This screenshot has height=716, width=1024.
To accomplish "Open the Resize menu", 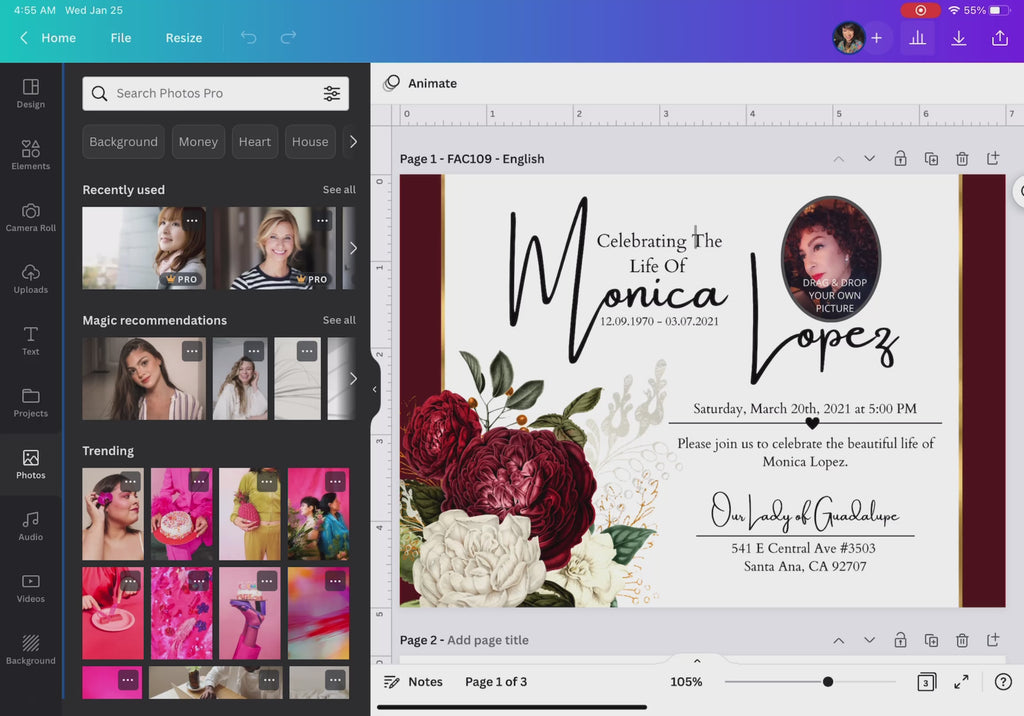I will [x=184, y=38].
